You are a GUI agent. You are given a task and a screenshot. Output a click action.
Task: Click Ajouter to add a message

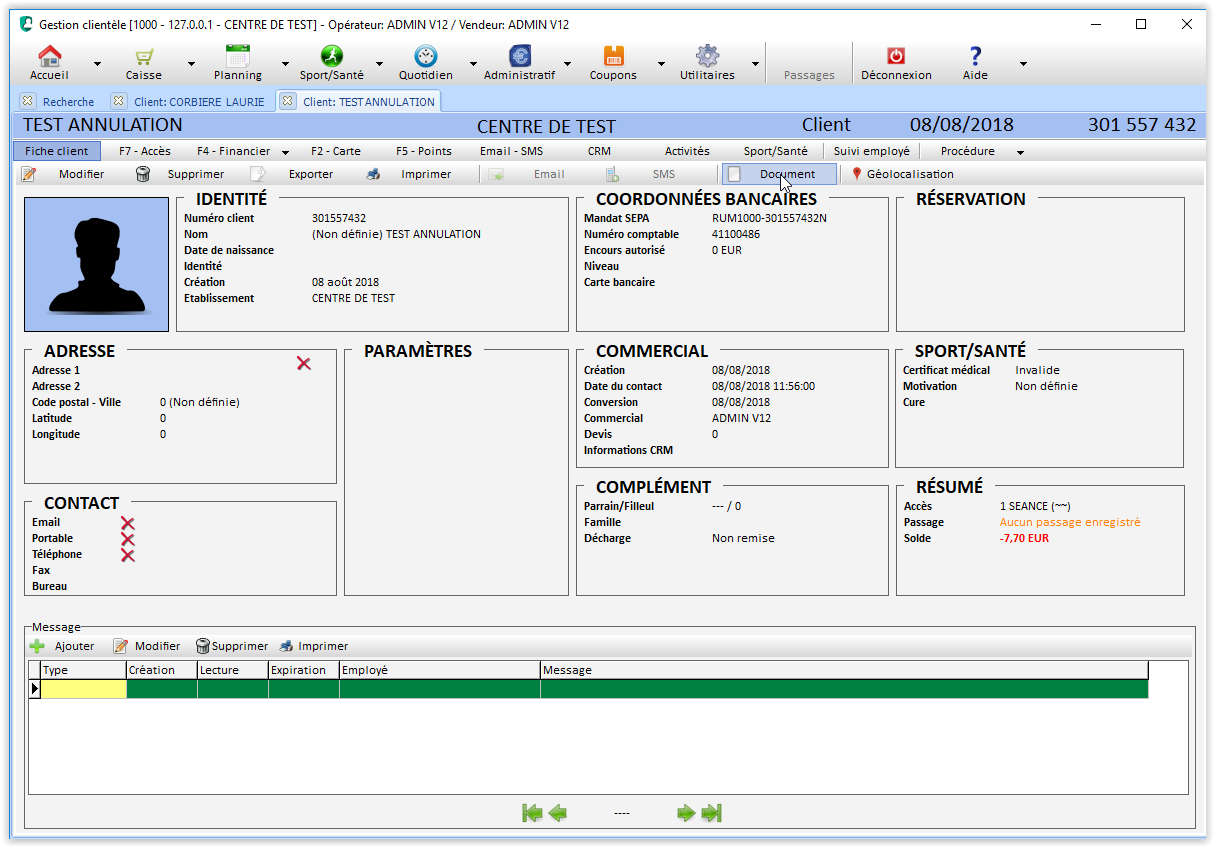click(x=62, y=646)
